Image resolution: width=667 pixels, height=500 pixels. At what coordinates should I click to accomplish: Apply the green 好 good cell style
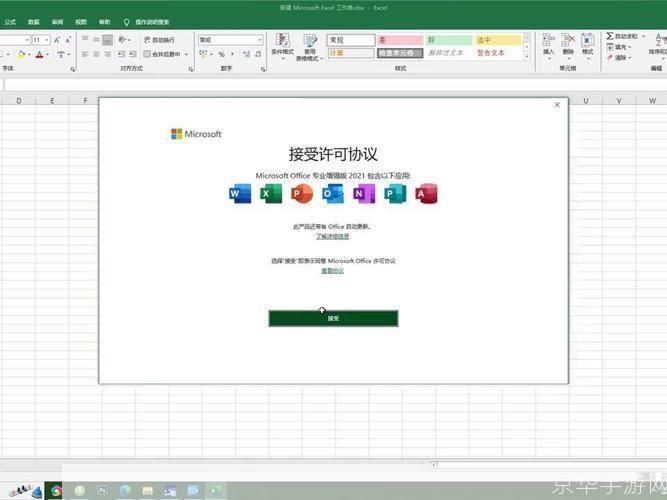click(x=449, y=40)
